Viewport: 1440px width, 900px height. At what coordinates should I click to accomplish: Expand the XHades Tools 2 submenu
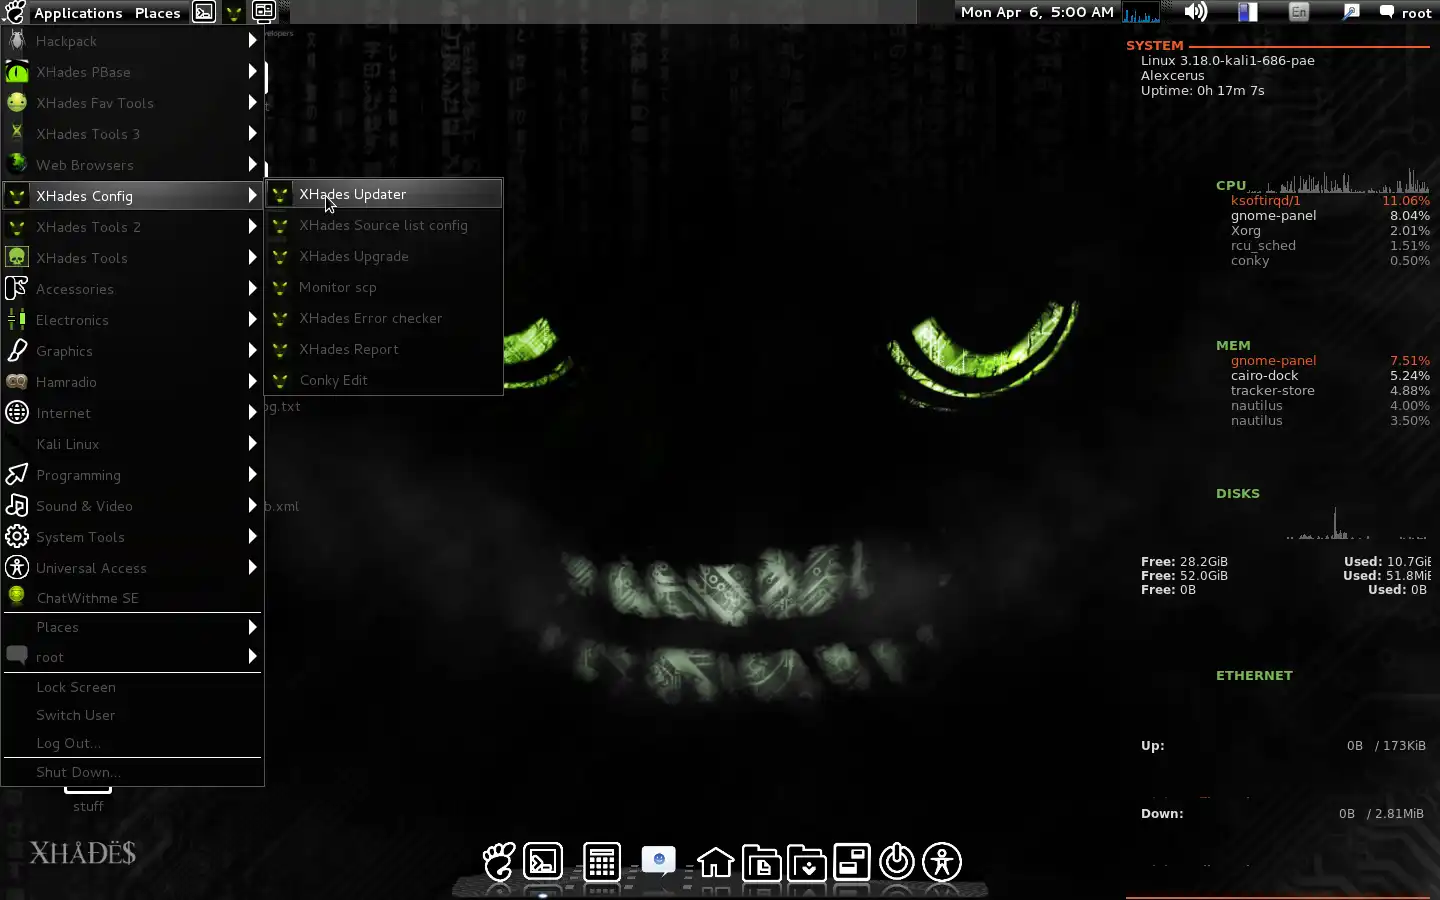(132, 227)
